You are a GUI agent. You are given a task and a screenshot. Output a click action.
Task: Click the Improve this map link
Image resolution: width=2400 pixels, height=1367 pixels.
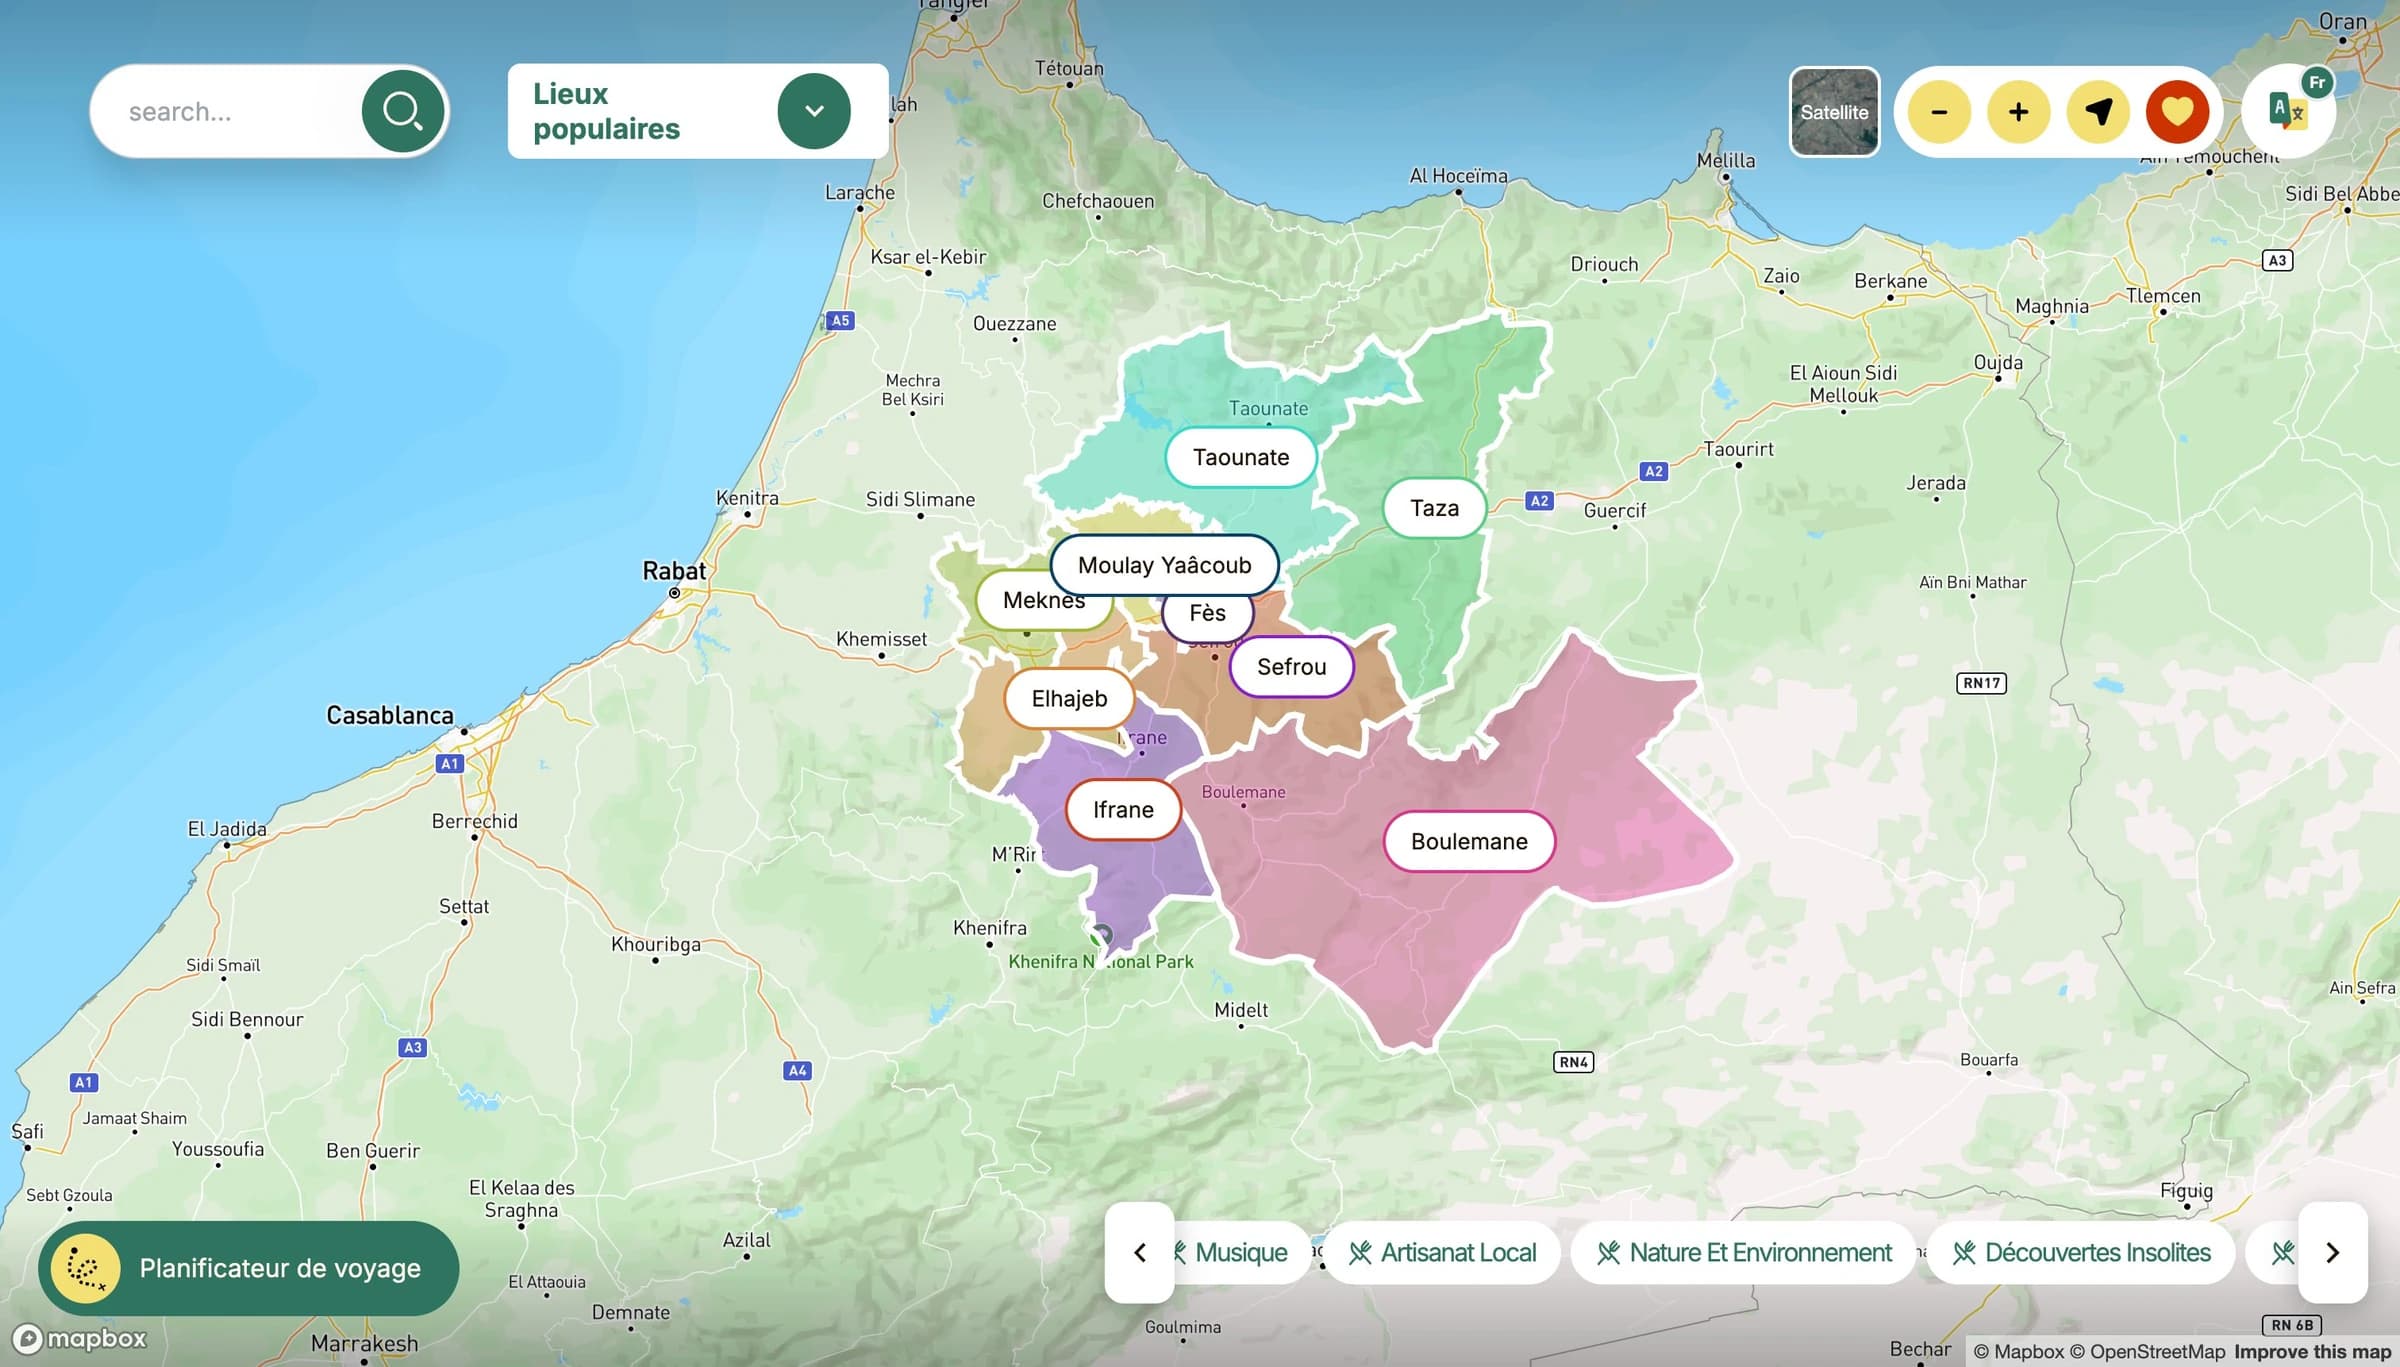tap(2312, 1352)
